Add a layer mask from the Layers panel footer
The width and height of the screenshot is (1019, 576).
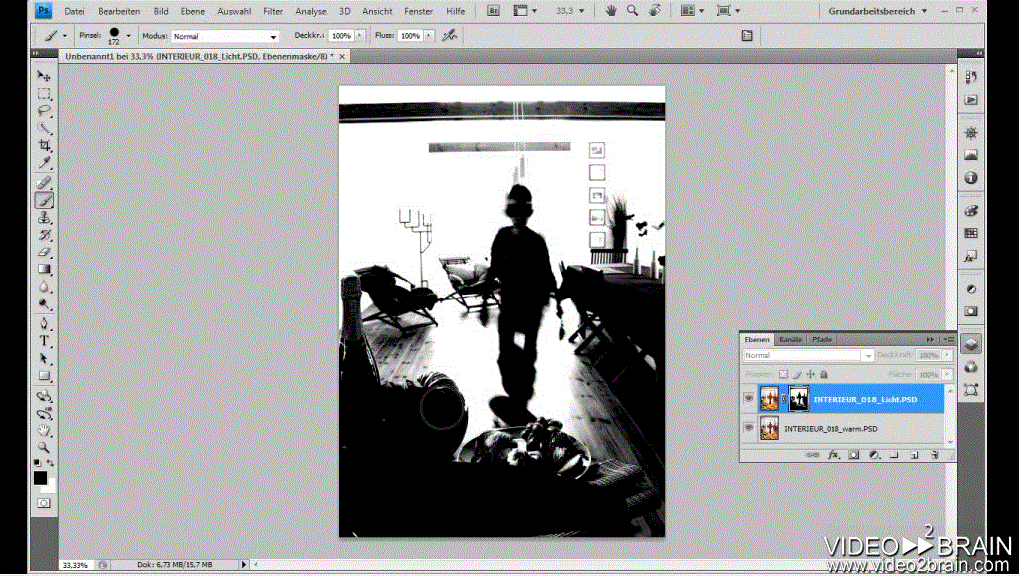coord(854,455)
